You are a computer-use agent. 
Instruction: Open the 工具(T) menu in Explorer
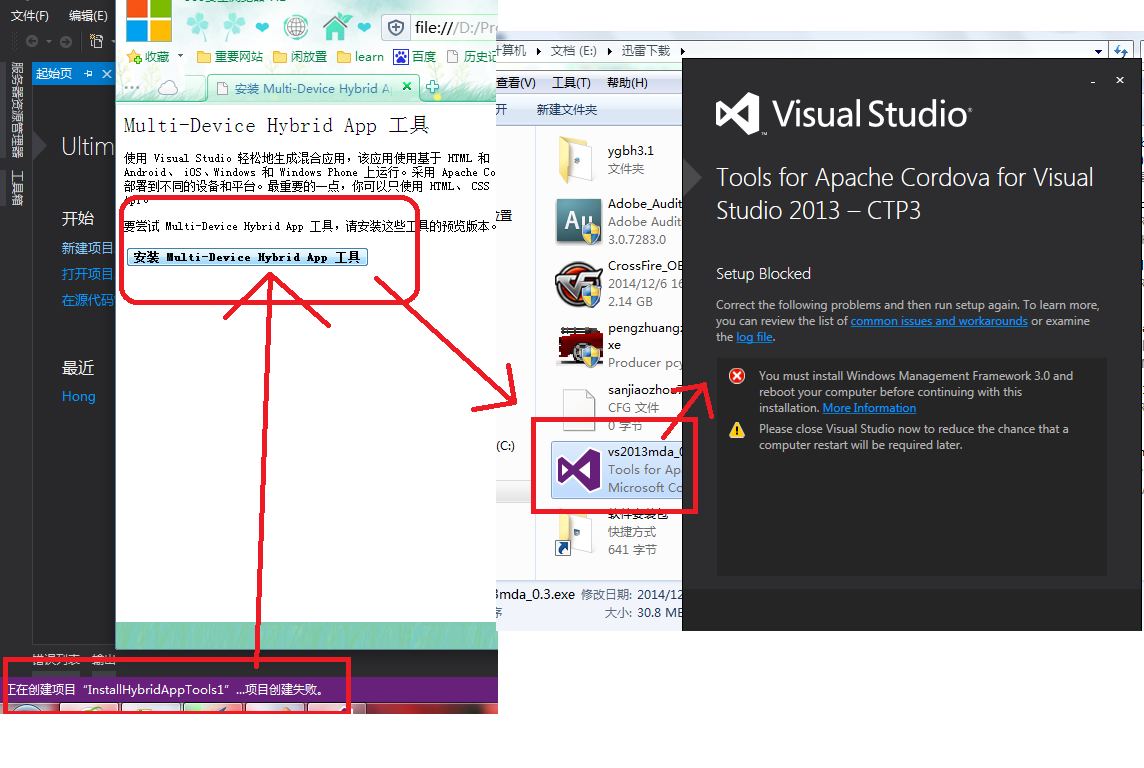point(571,82)
